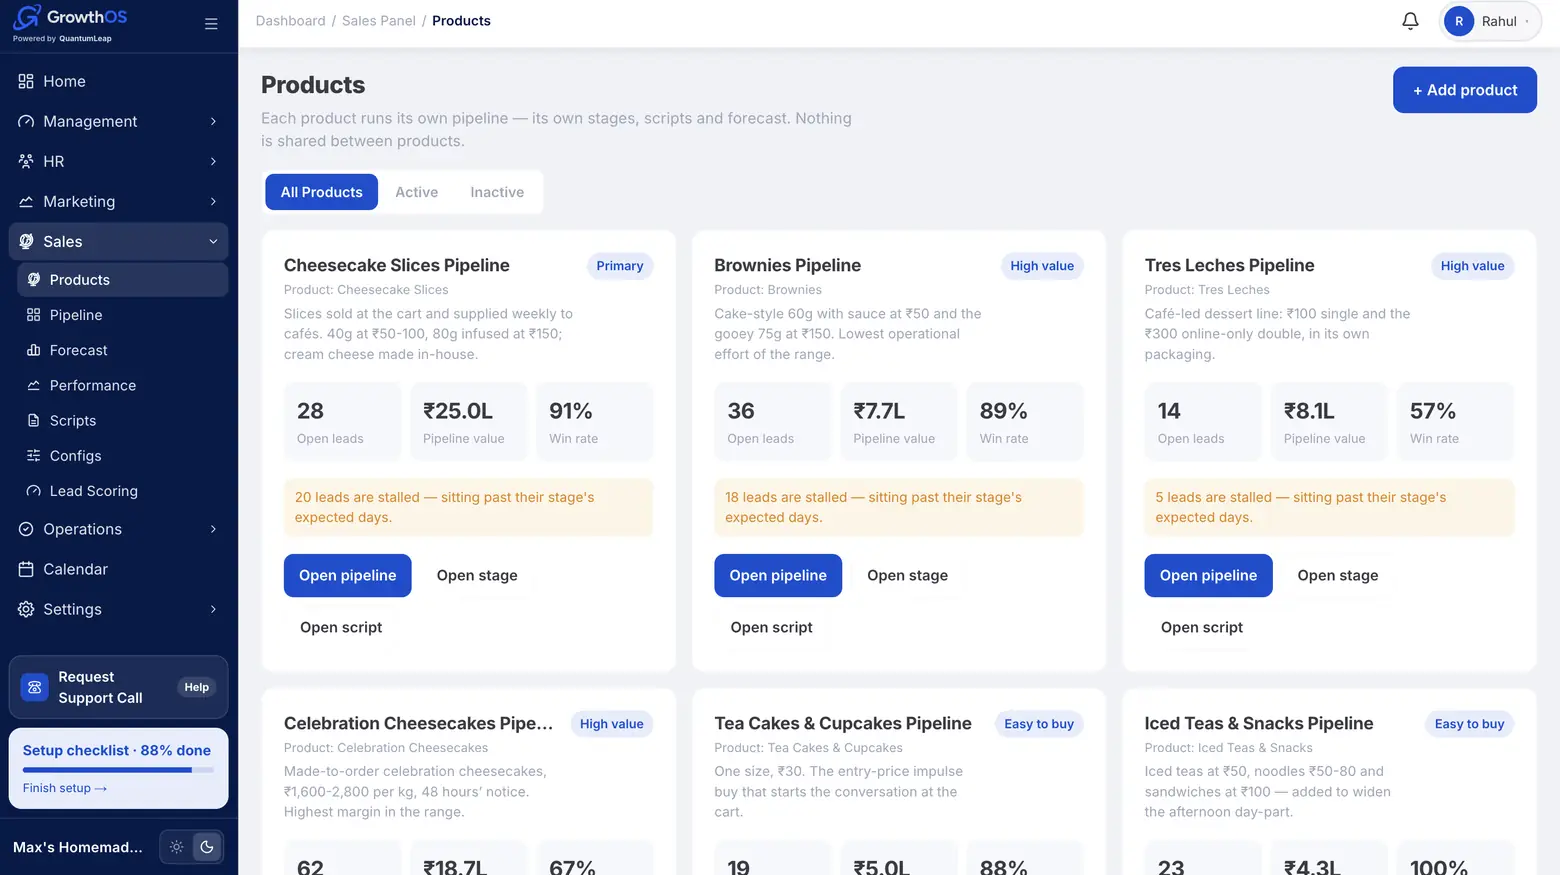The width and height of the screenshot is (1560, 875).
Task: Open stage for Brownies Pipeline
Action: [907, 575]
